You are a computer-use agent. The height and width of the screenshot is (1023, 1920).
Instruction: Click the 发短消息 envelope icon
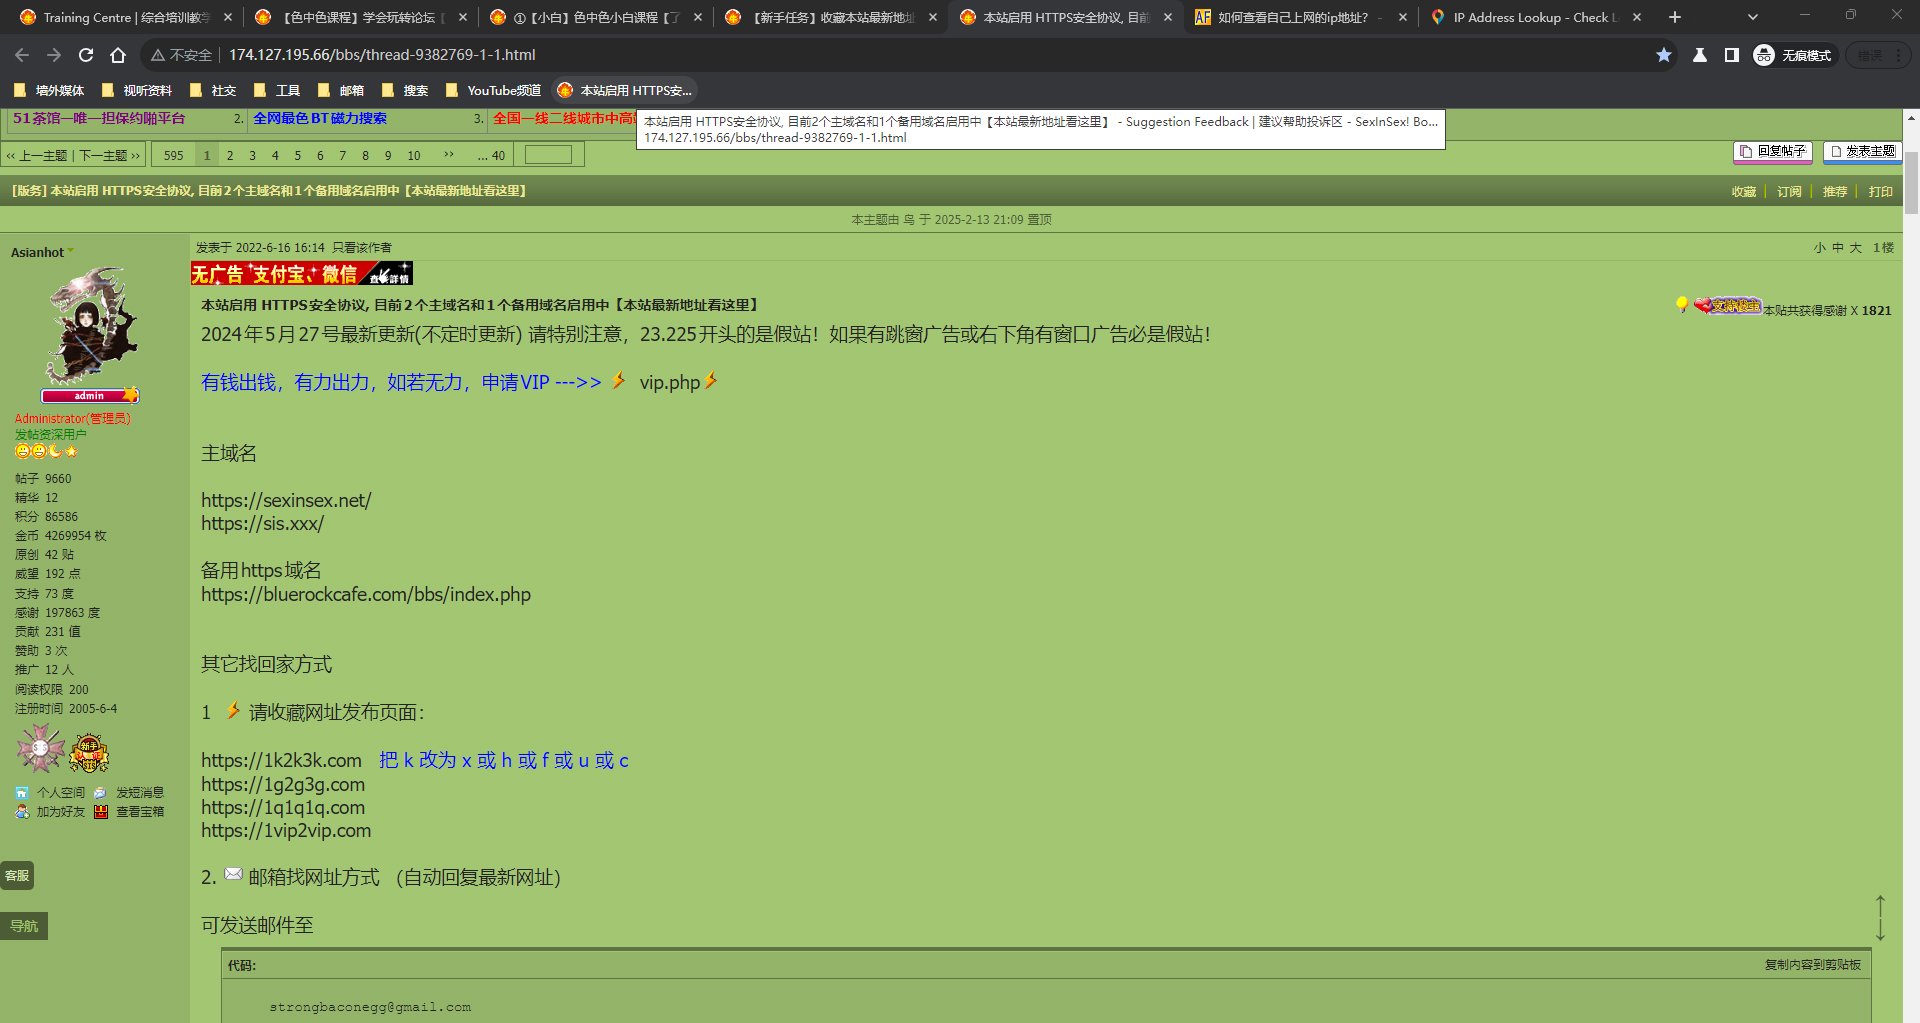click(x=100, y=792)
